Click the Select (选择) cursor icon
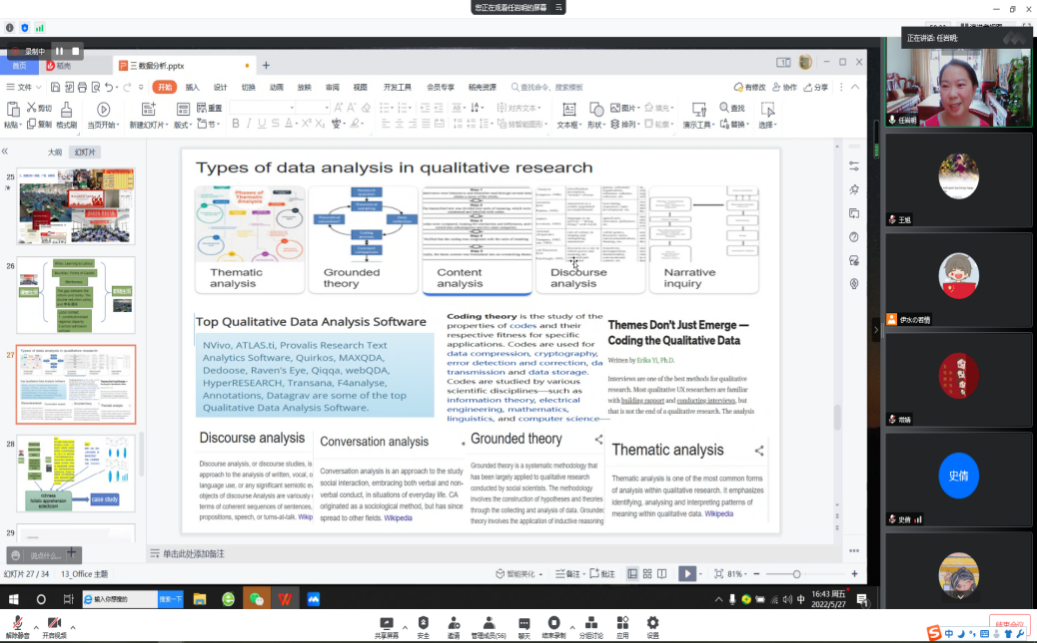 pos(767,109)
